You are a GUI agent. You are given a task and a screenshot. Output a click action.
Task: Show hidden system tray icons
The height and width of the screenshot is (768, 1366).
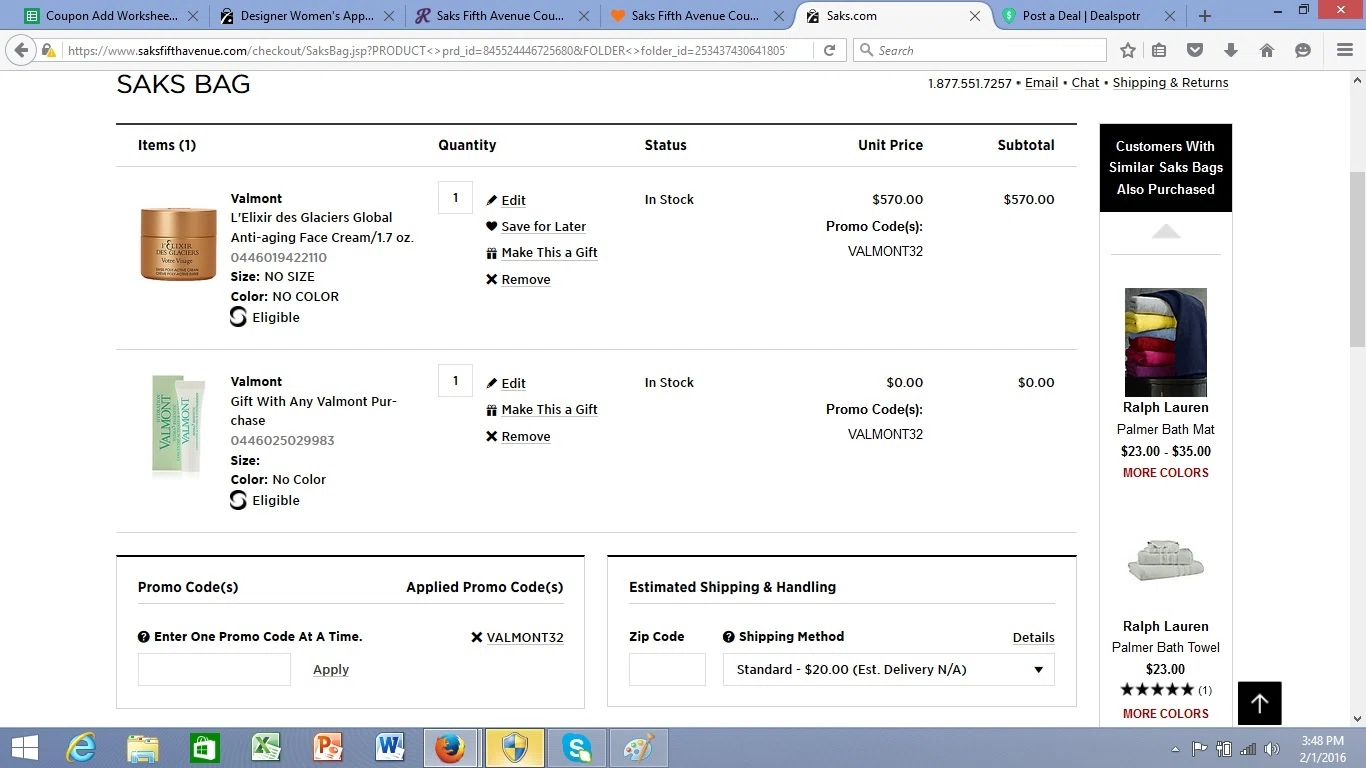[1175, 749]
